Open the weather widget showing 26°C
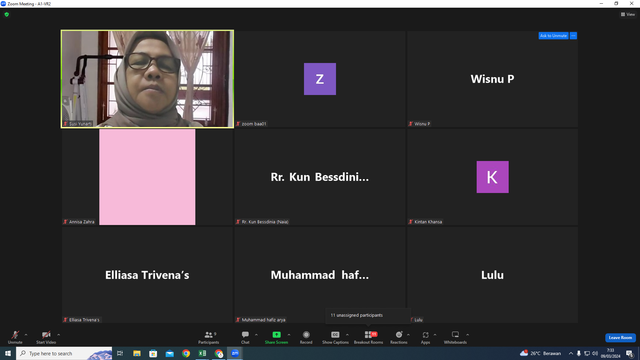 [x=541, y=353]
